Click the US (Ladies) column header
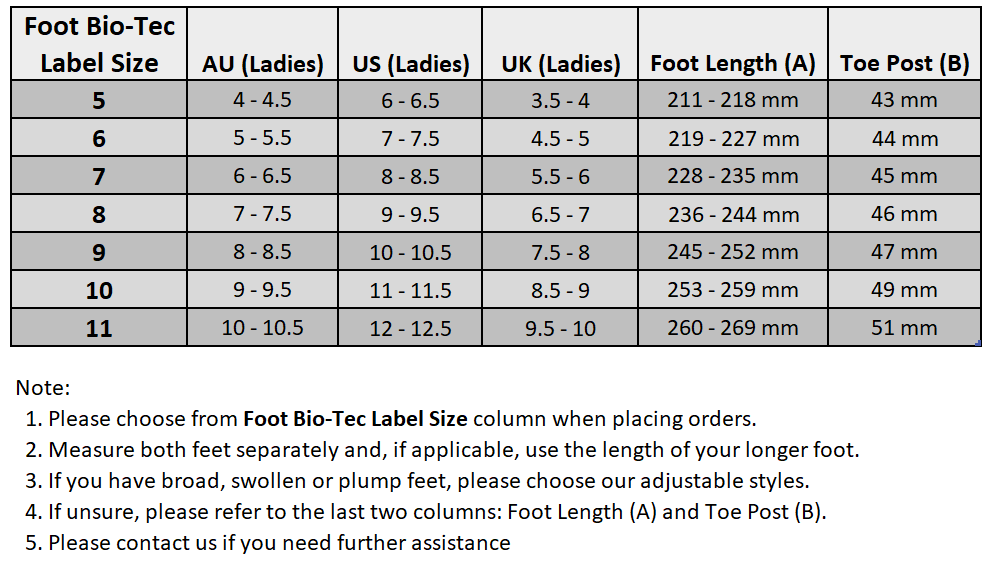 (x=411, y=64)
